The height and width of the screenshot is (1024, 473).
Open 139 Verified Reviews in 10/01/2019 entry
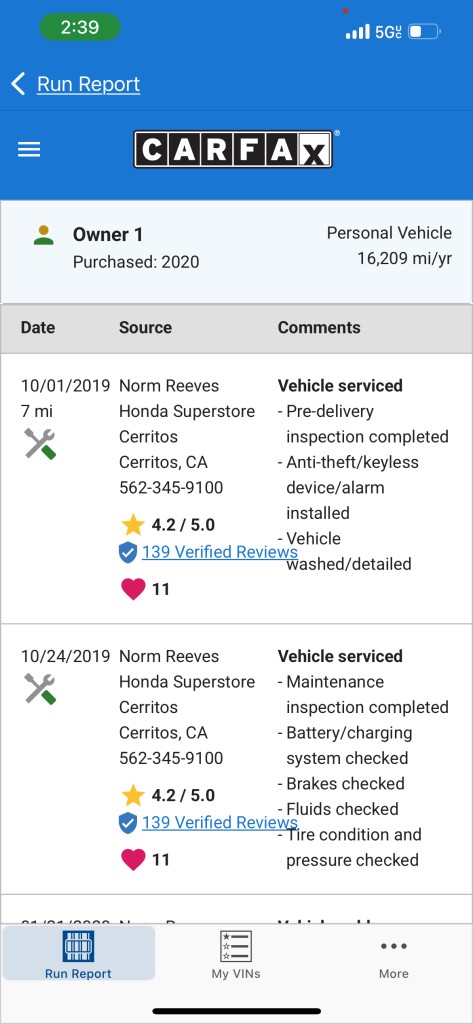220,552
